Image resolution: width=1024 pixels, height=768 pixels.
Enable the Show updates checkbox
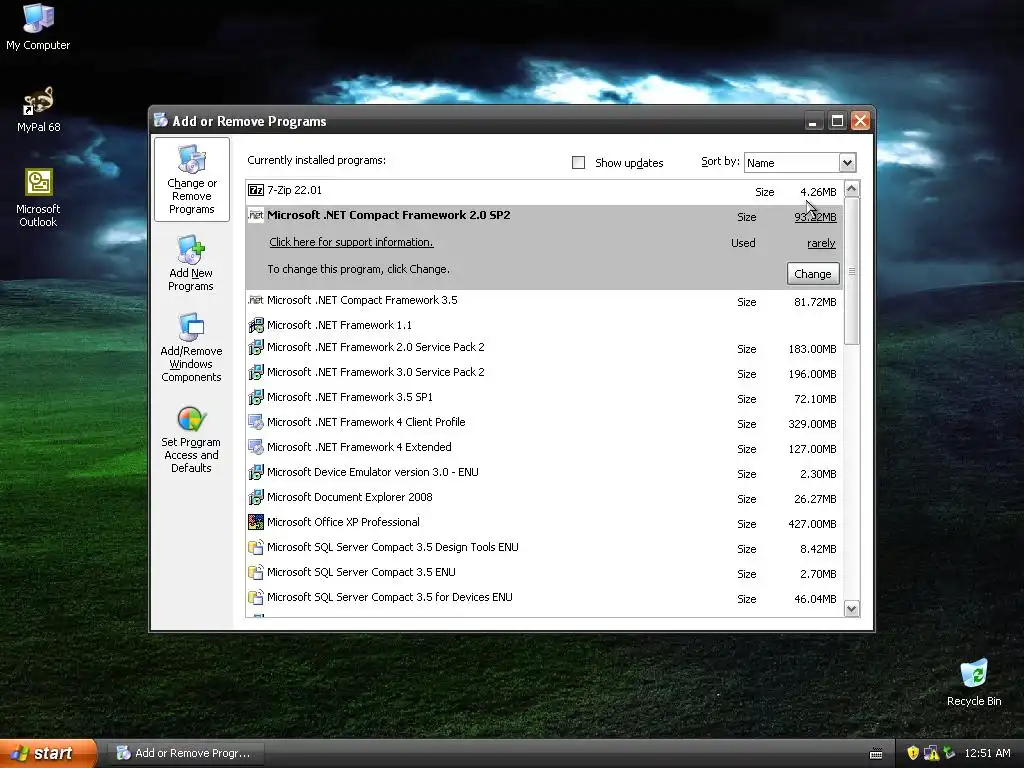coord(579,163)
